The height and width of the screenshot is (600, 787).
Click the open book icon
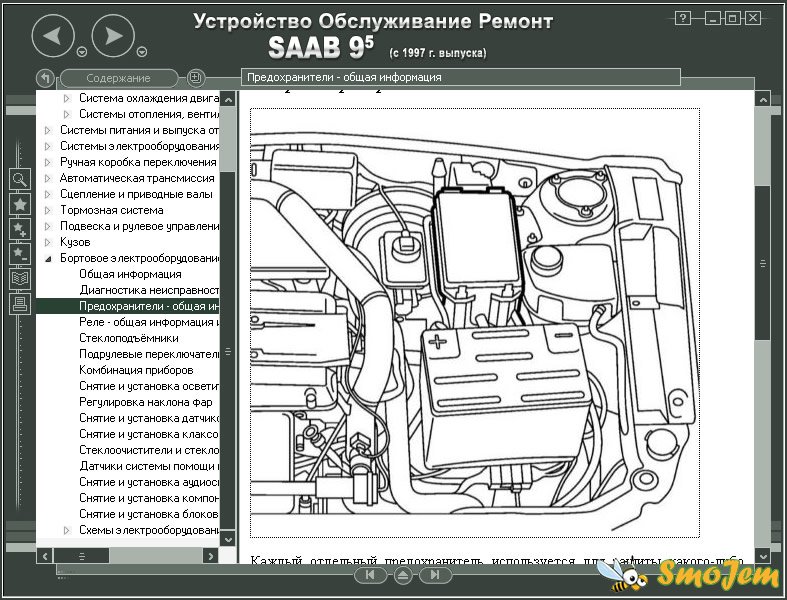[x=20, y=279]
